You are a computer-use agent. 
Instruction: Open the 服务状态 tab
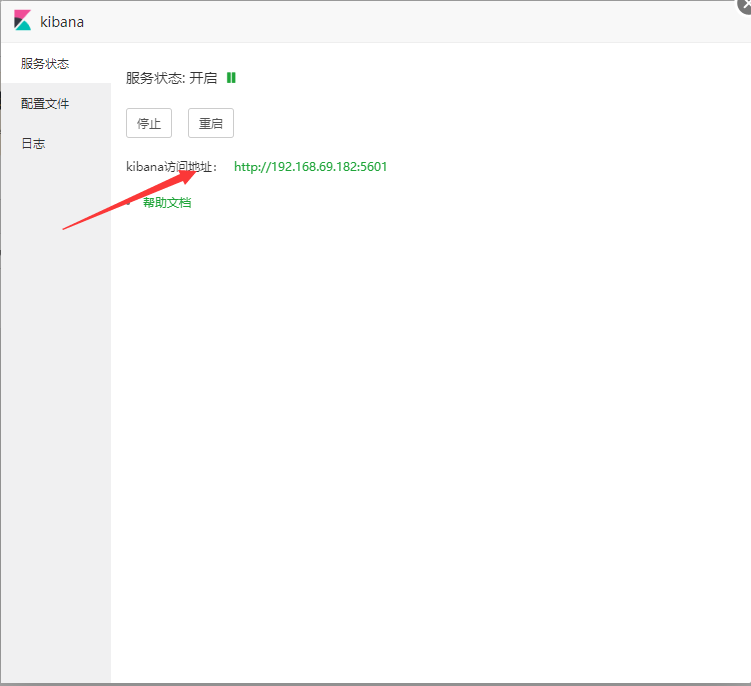coord(56,63)
